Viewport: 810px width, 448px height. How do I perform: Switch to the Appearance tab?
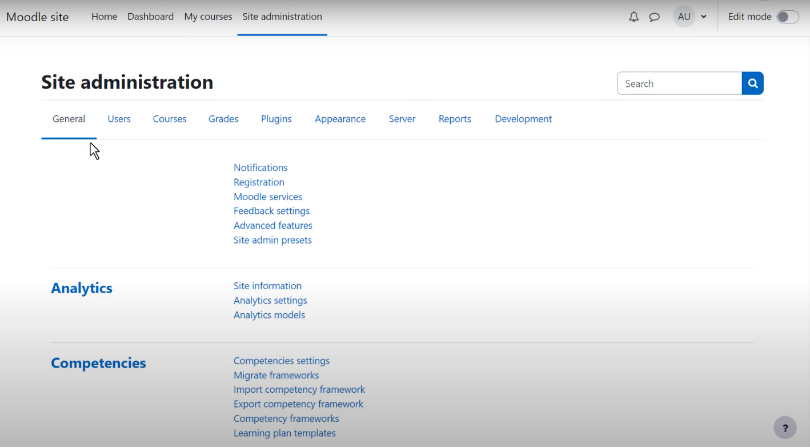click(x=340, y=119)
